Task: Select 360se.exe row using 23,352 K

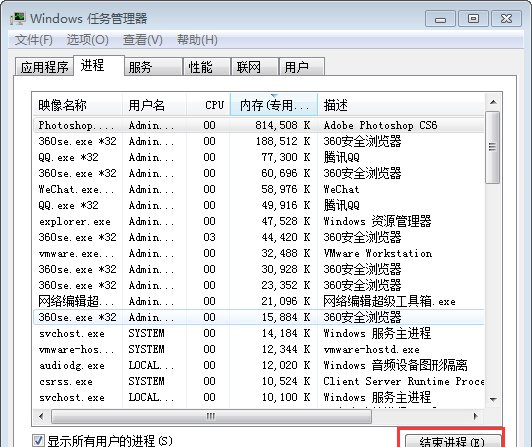Action: [x=259, y=285]
